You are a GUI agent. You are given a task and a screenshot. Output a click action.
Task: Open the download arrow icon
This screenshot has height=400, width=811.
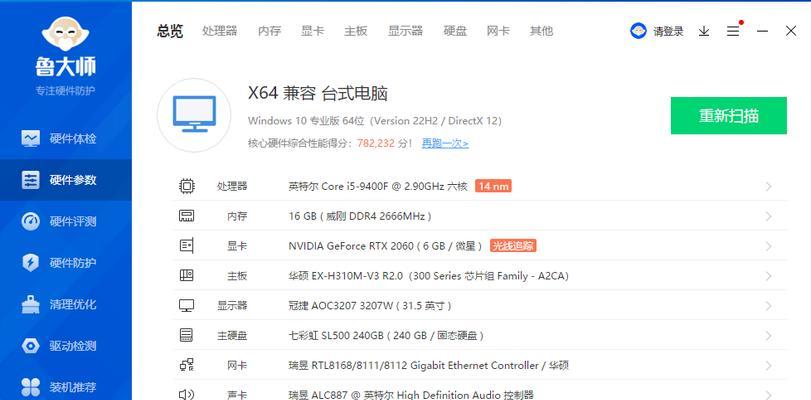pyautogui.click(x=703, y=31)
